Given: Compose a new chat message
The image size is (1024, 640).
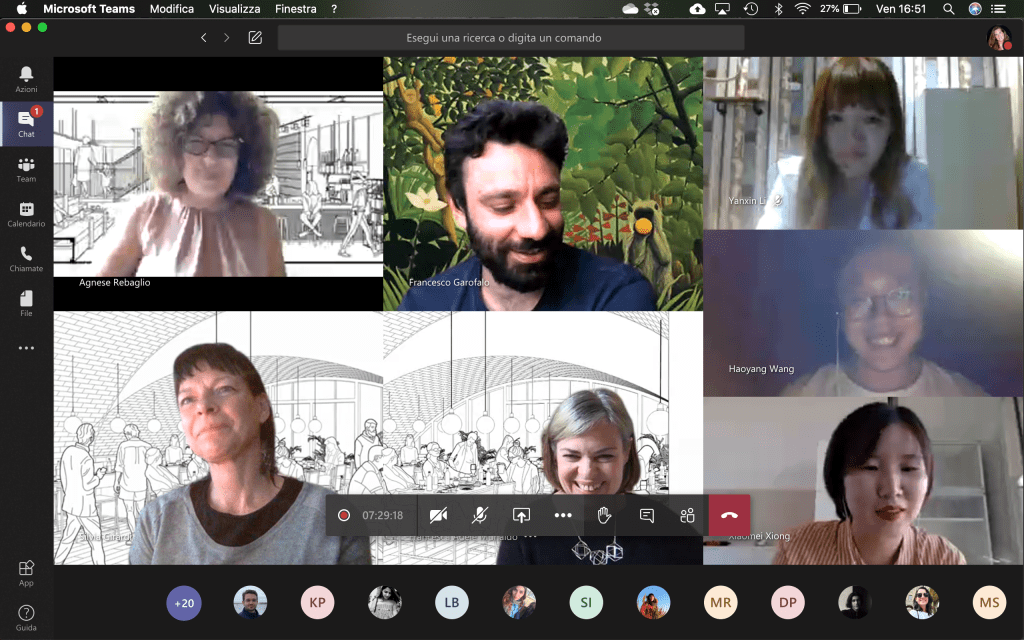Looking at the screenshot, I should click(255, 38).
